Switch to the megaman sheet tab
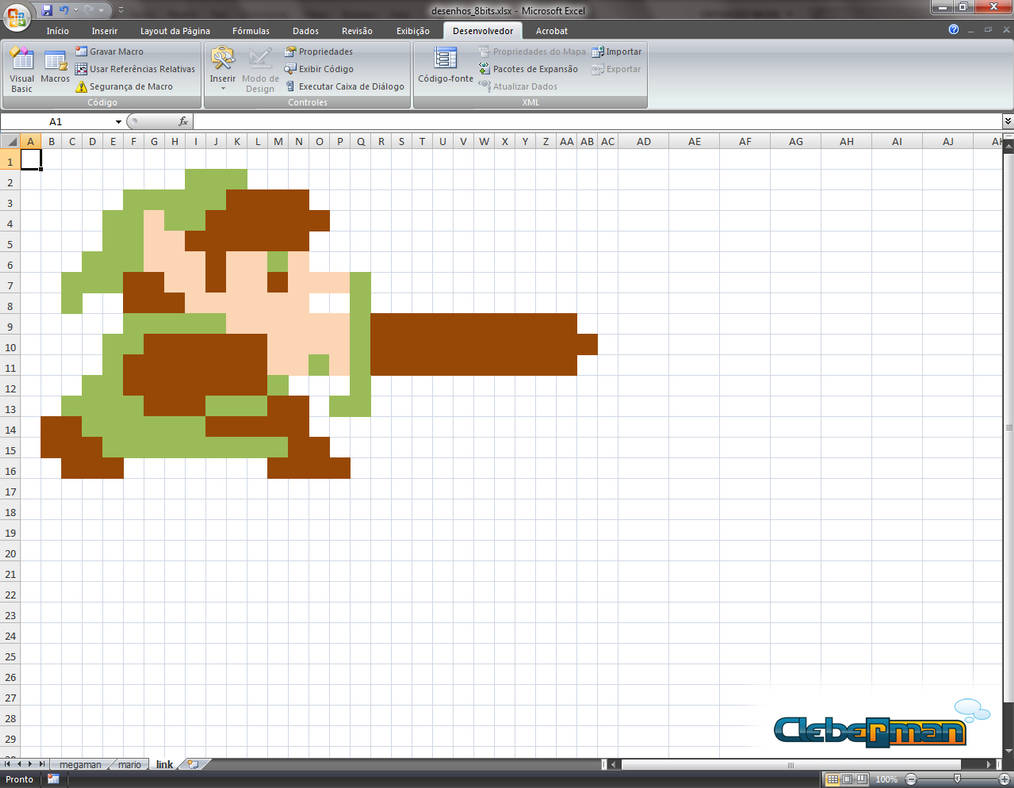This screenshot has height=788, width=1014. tap(80, 764)
